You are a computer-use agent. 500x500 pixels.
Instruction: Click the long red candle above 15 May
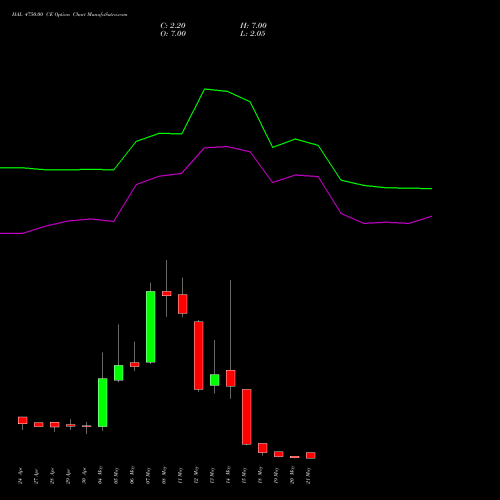tap(247, 417)
